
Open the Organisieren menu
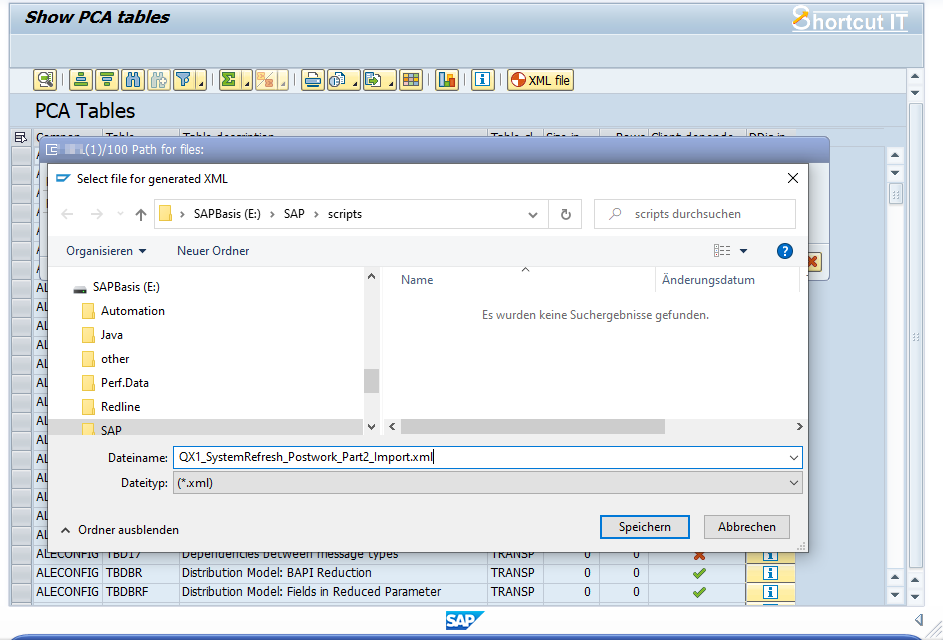[x=105, y=250]
